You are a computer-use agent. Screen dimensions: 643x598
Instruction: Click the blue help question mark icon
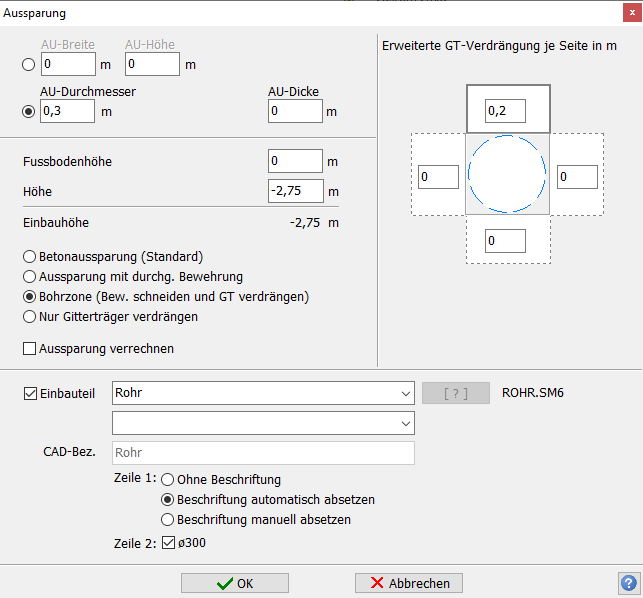click(x=628, y=583)
